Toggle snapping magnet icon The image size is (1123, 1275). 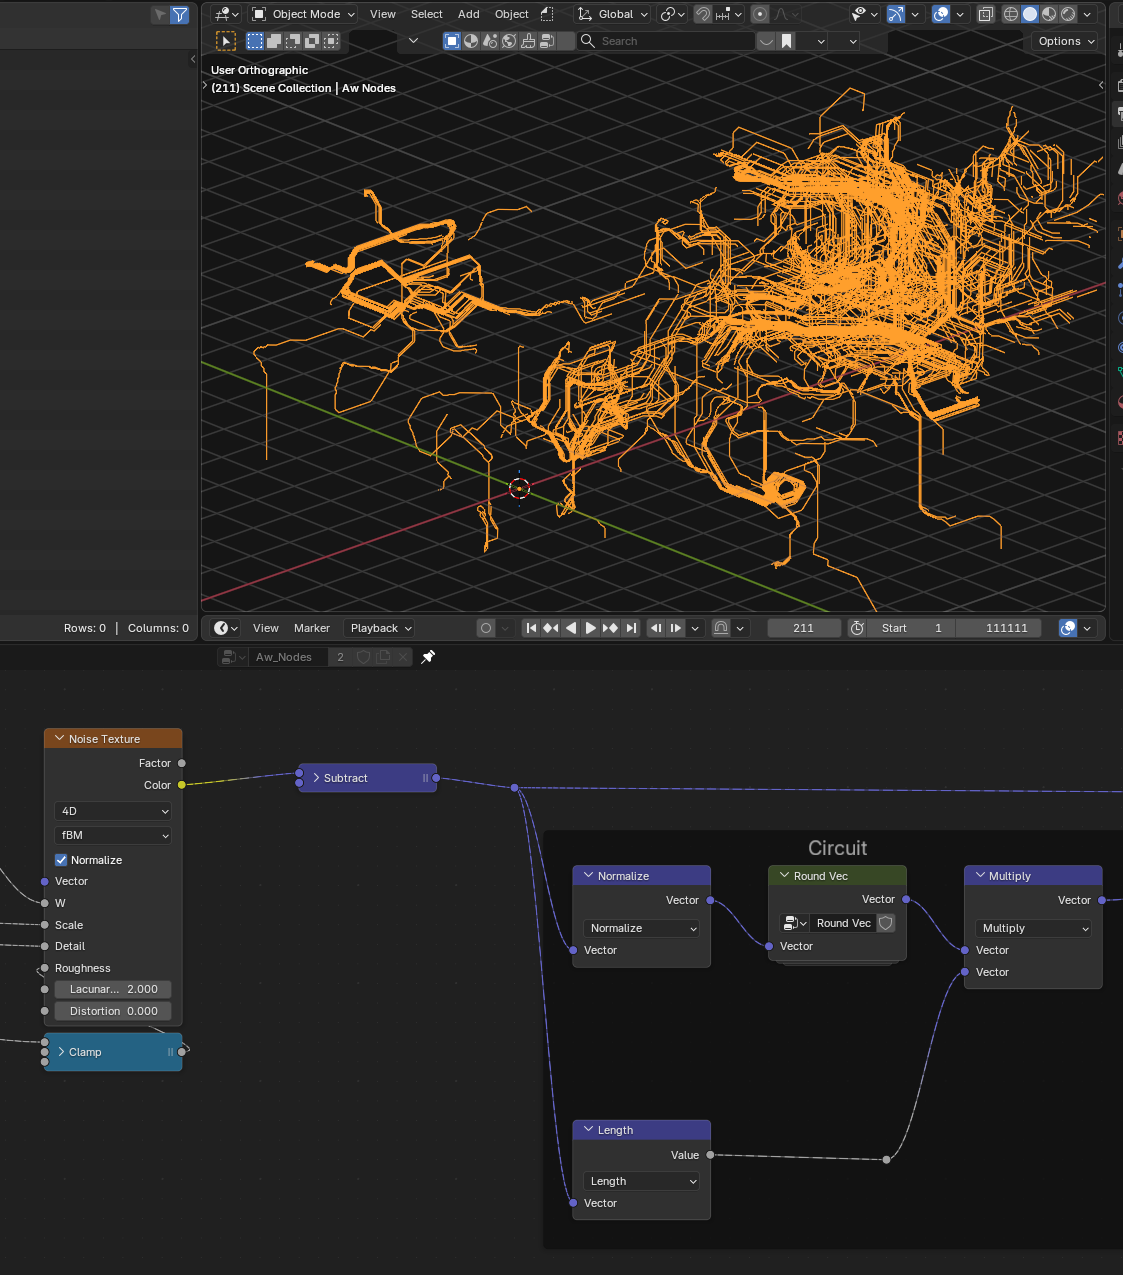[703, 14]
